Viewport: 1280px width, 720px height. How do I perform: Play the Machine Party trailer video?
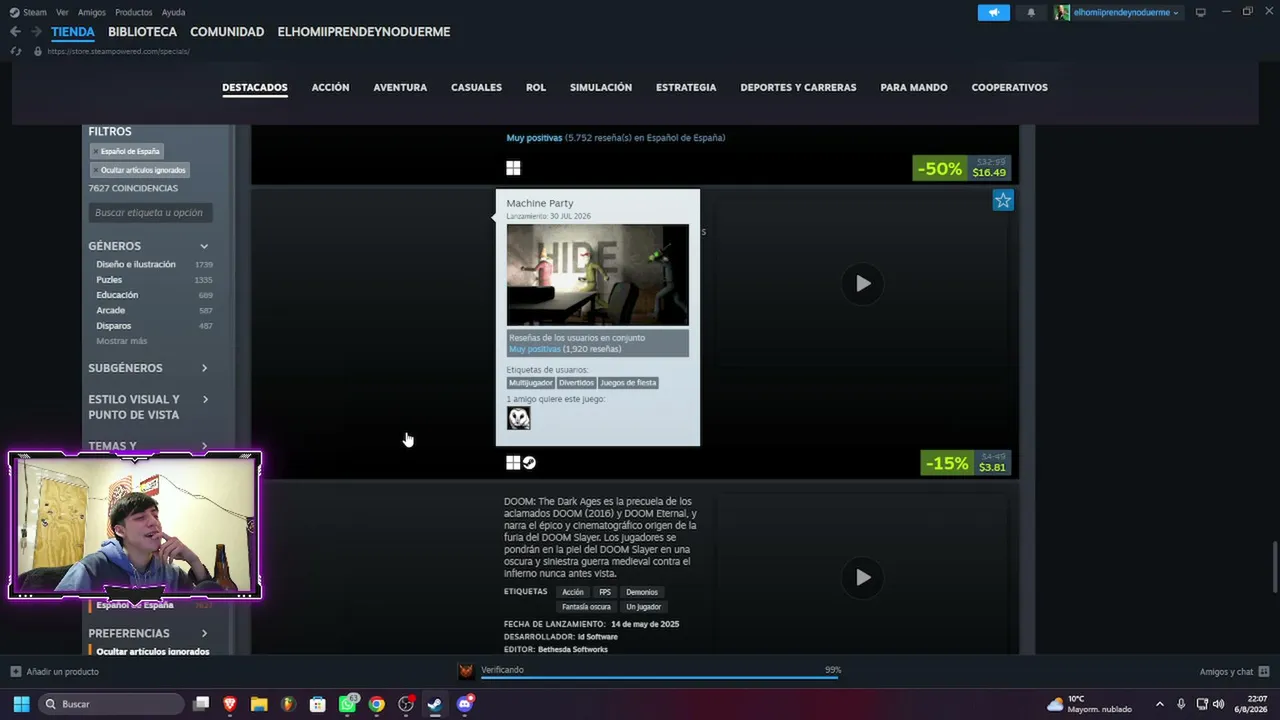(862, 284)
